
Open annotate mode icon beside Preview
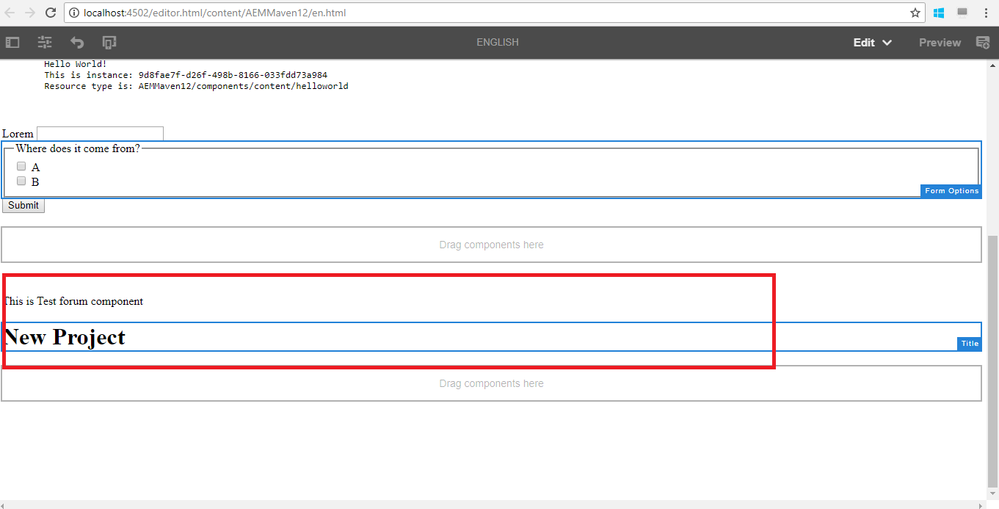pyautogui.click(x=983, y=43)
